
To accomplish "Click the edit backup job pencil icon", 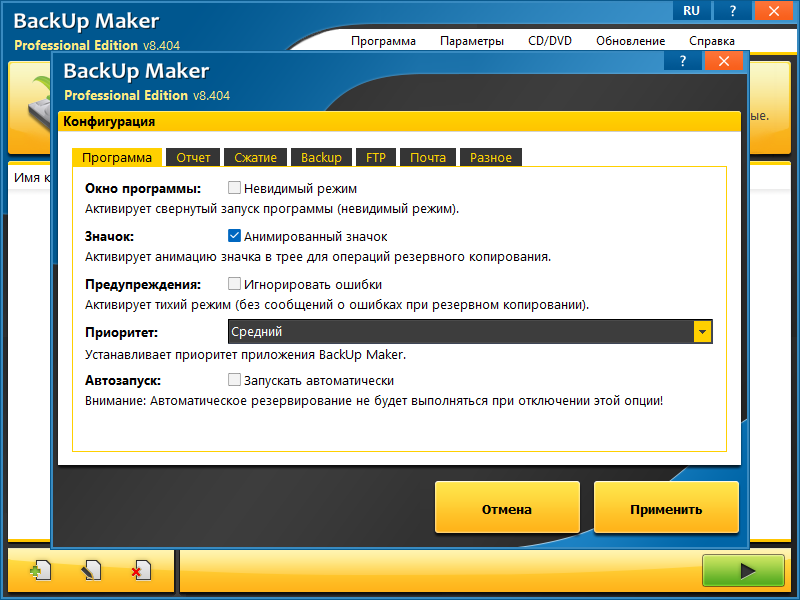I will tap(91, 570).
